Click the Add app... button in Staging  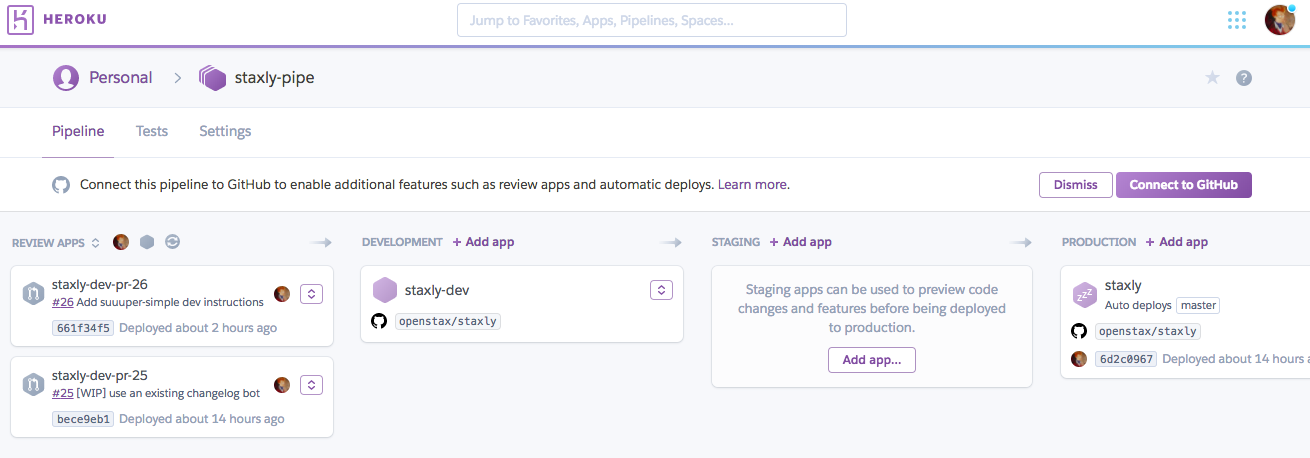point(872,360)
